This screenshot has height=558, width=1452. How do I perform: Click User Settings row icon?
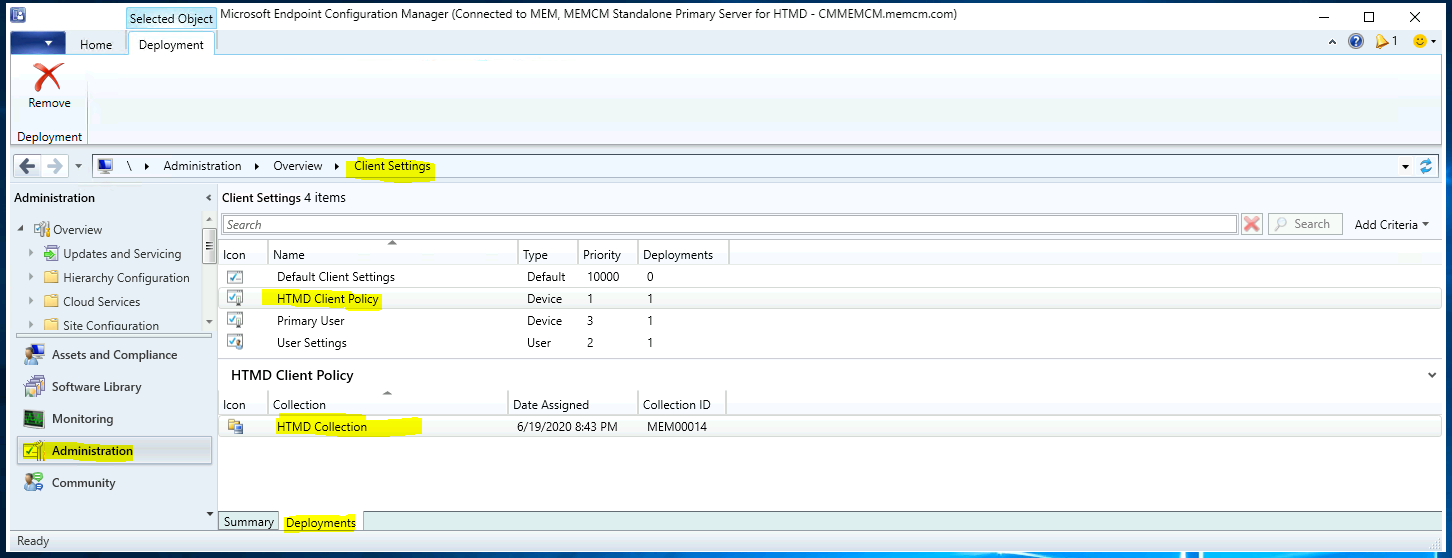tap(235, 342)
